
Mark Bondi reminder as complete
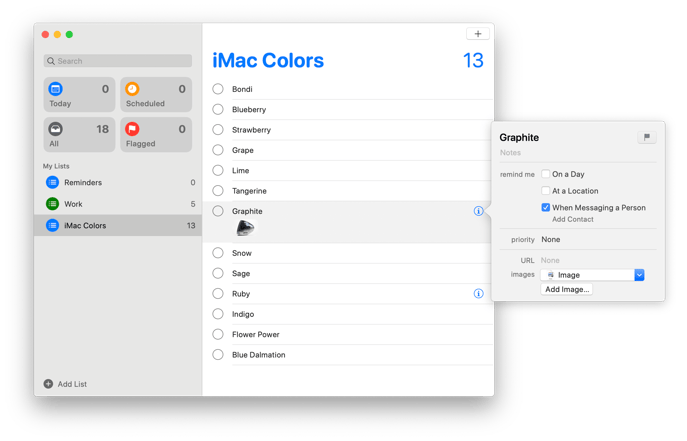(x=218, y=89)
